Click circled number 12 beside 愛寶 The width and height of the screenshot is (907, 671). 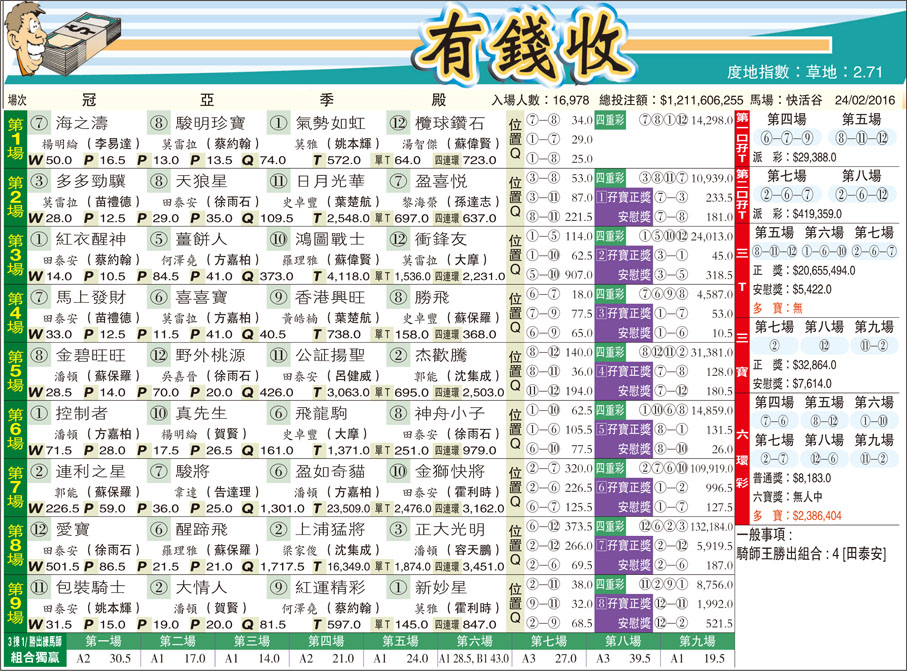pos(39,529)
